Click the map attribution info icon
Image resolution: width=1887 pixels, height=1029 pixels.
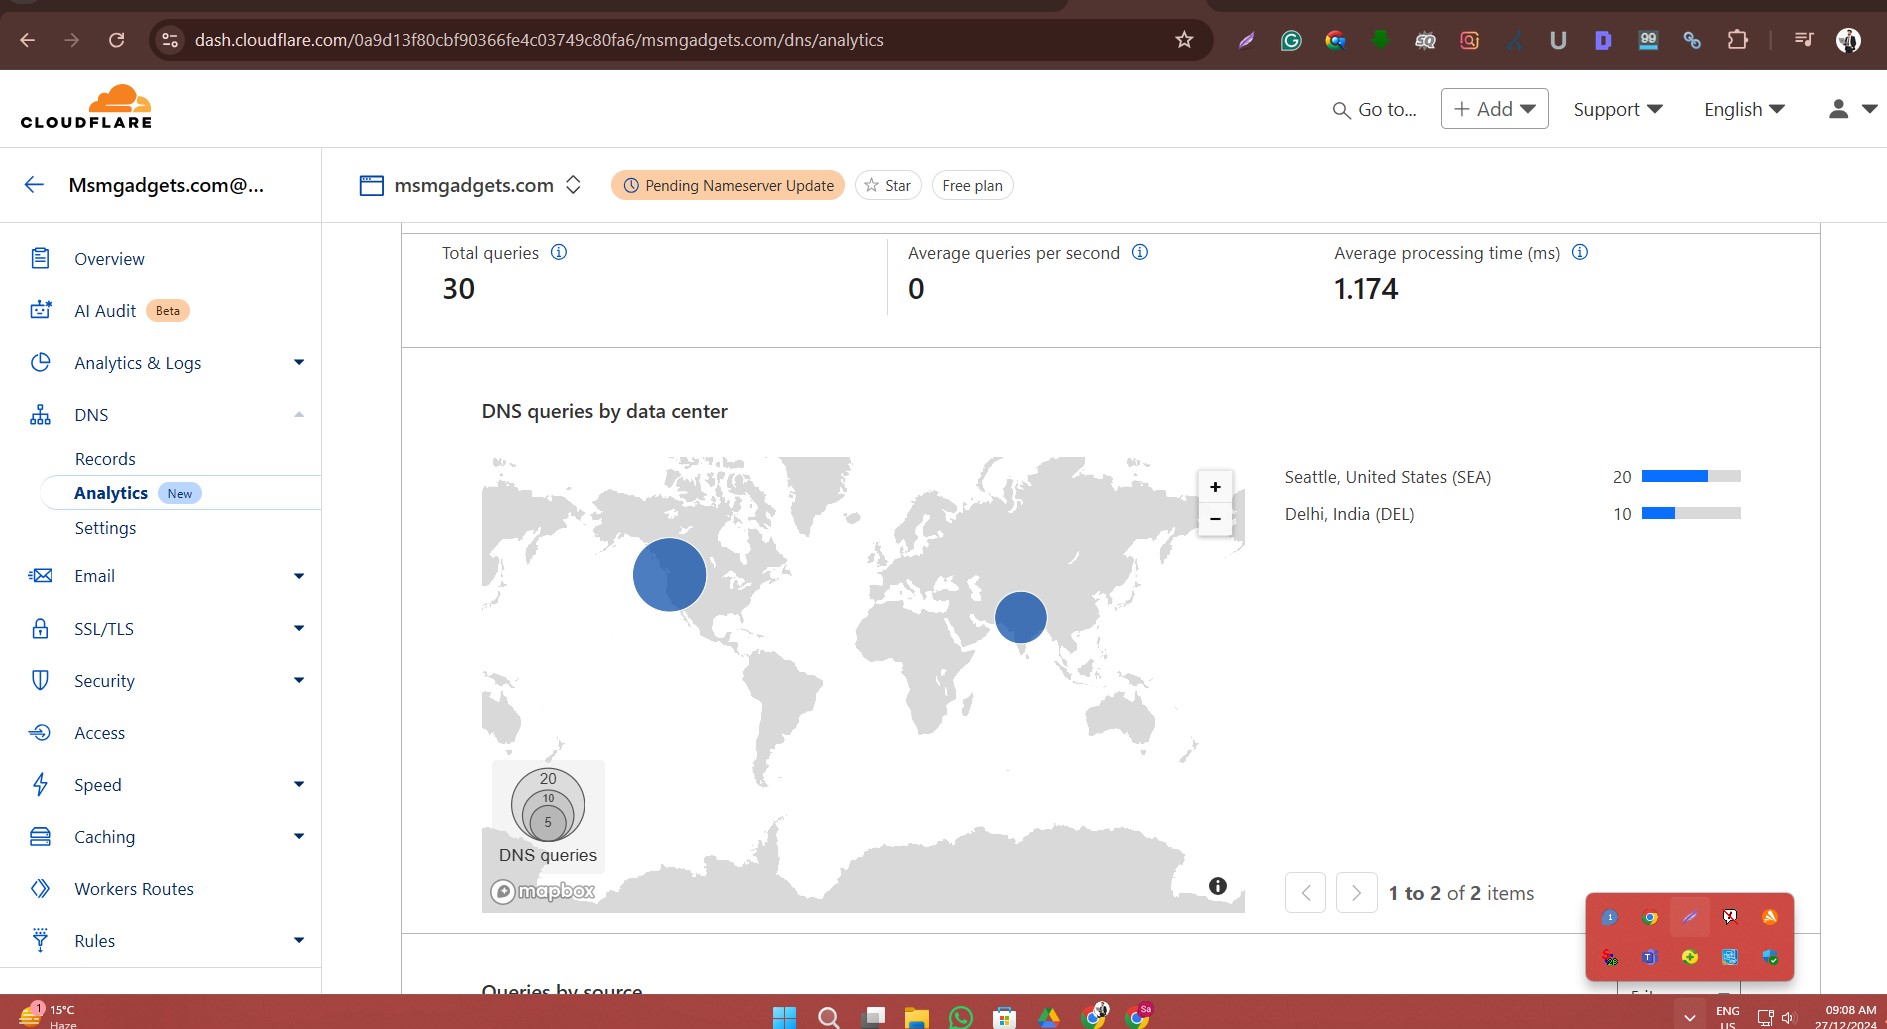tap(1217, 886)
